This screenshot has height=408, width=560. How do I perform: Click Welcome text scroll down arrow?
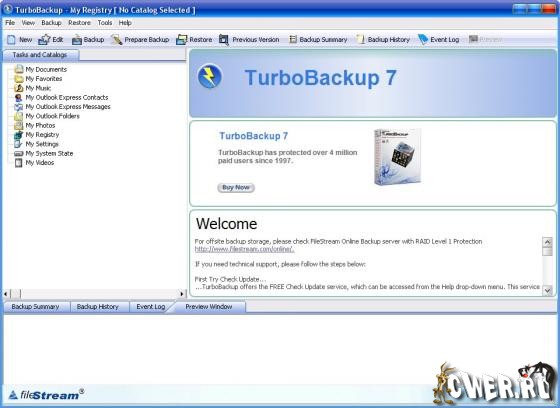point(548,290)
